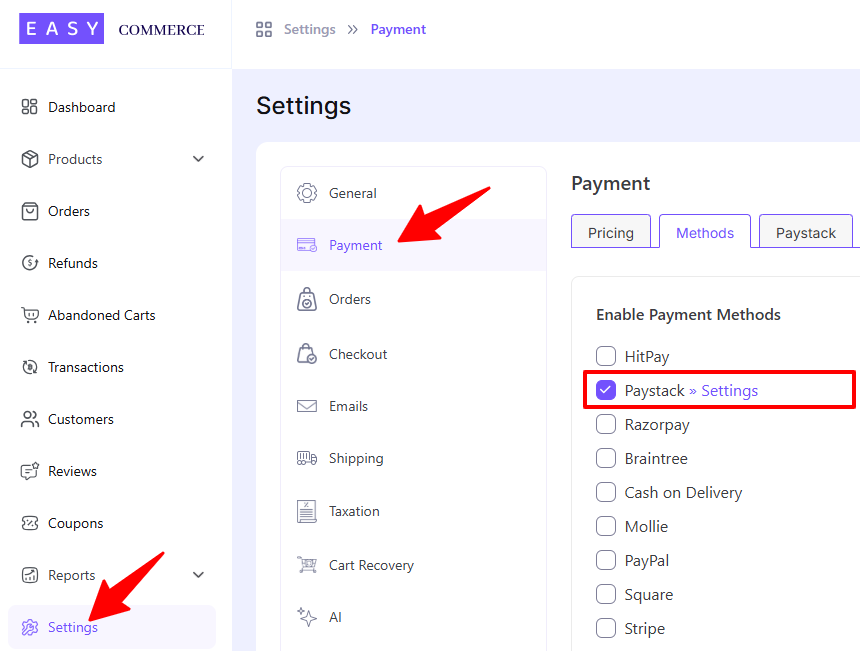860x651 pixels.
Task: Enable the PayPal checkbox
Action: (606, 560)
